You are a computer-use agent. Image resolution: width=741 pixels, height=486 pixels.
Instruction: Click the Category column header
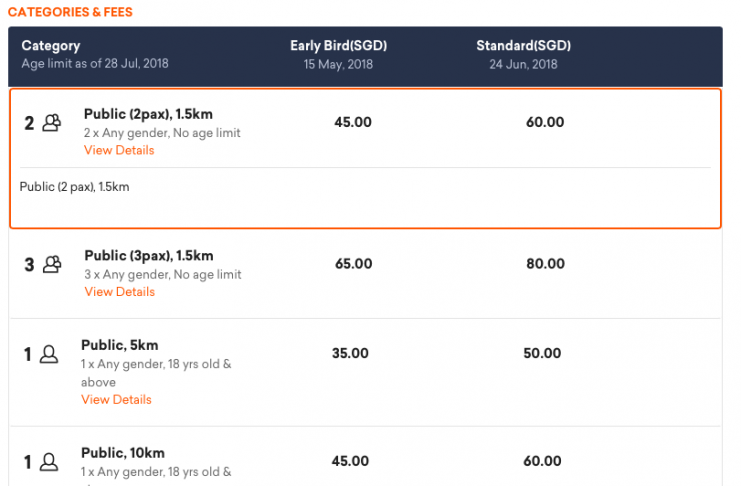51,46
